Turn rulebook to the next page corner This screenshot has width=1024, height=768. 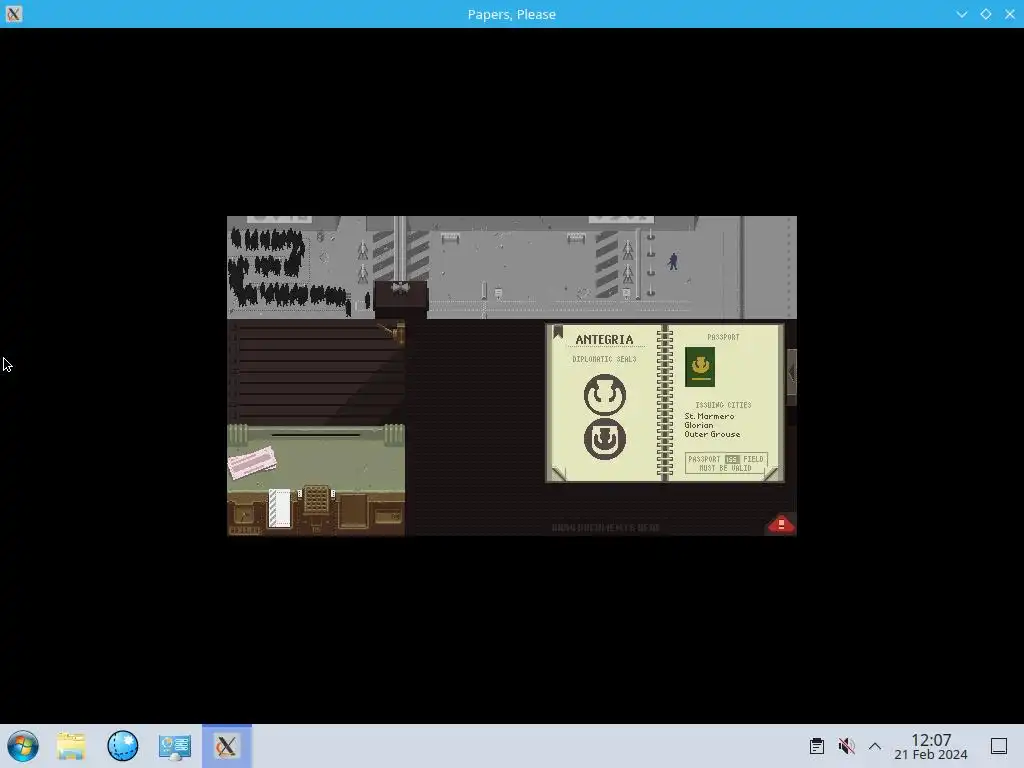coord(771,473)
